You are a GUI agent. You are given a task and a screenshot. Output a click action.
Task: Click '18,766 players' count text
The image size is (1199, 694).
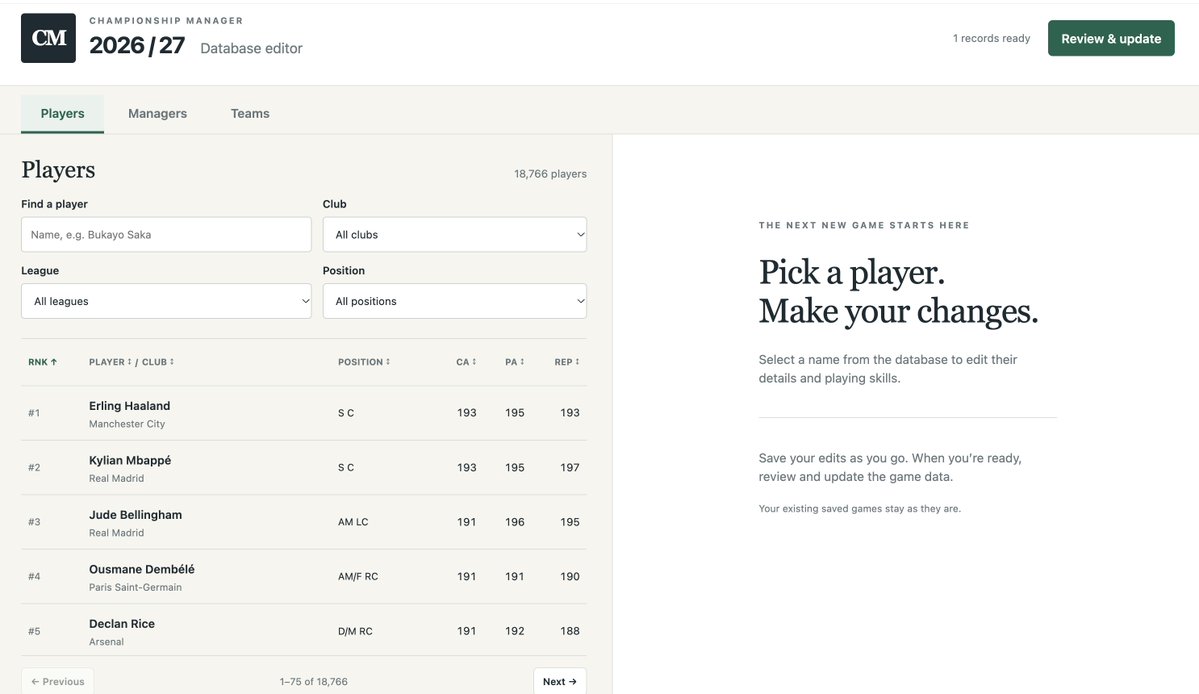point(551,174)
